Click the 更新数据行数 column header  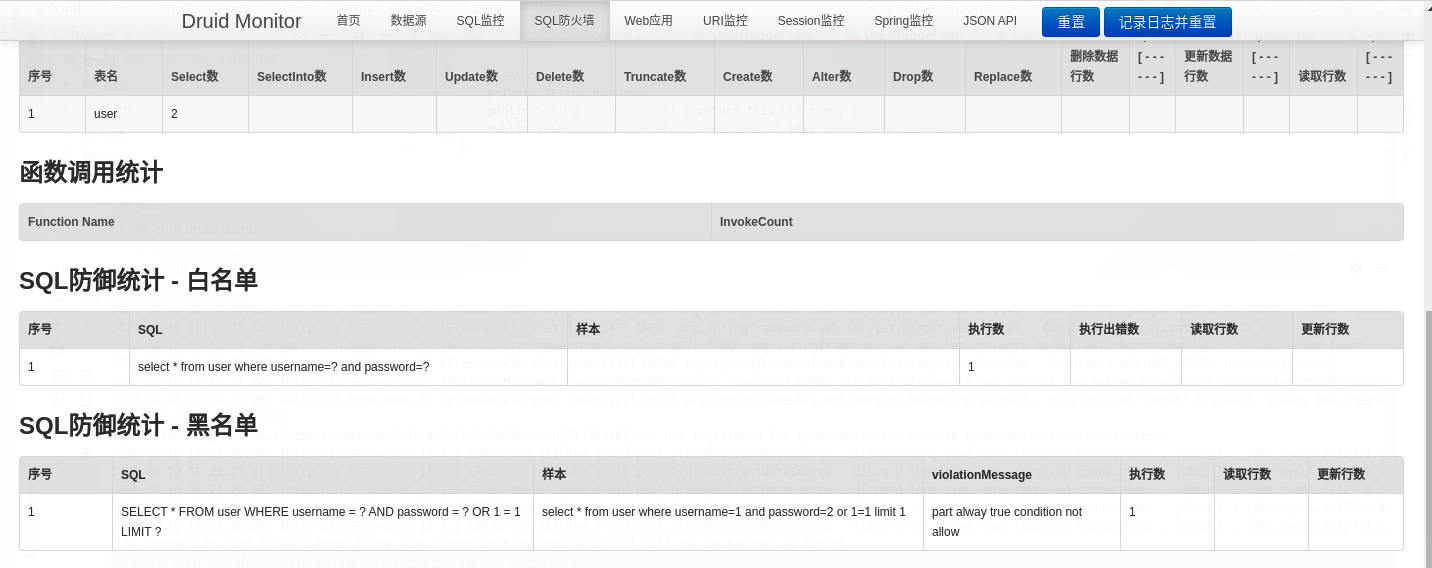coord(1208,66)
